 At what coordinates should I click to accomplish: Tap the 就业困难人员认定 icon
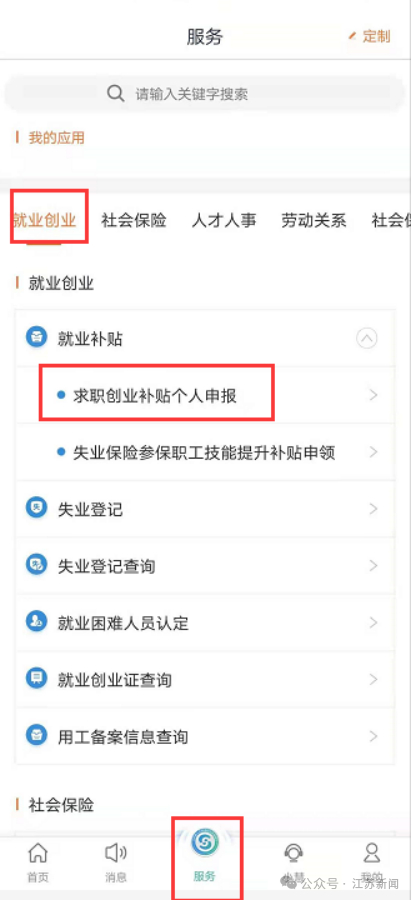pos(37,622)
